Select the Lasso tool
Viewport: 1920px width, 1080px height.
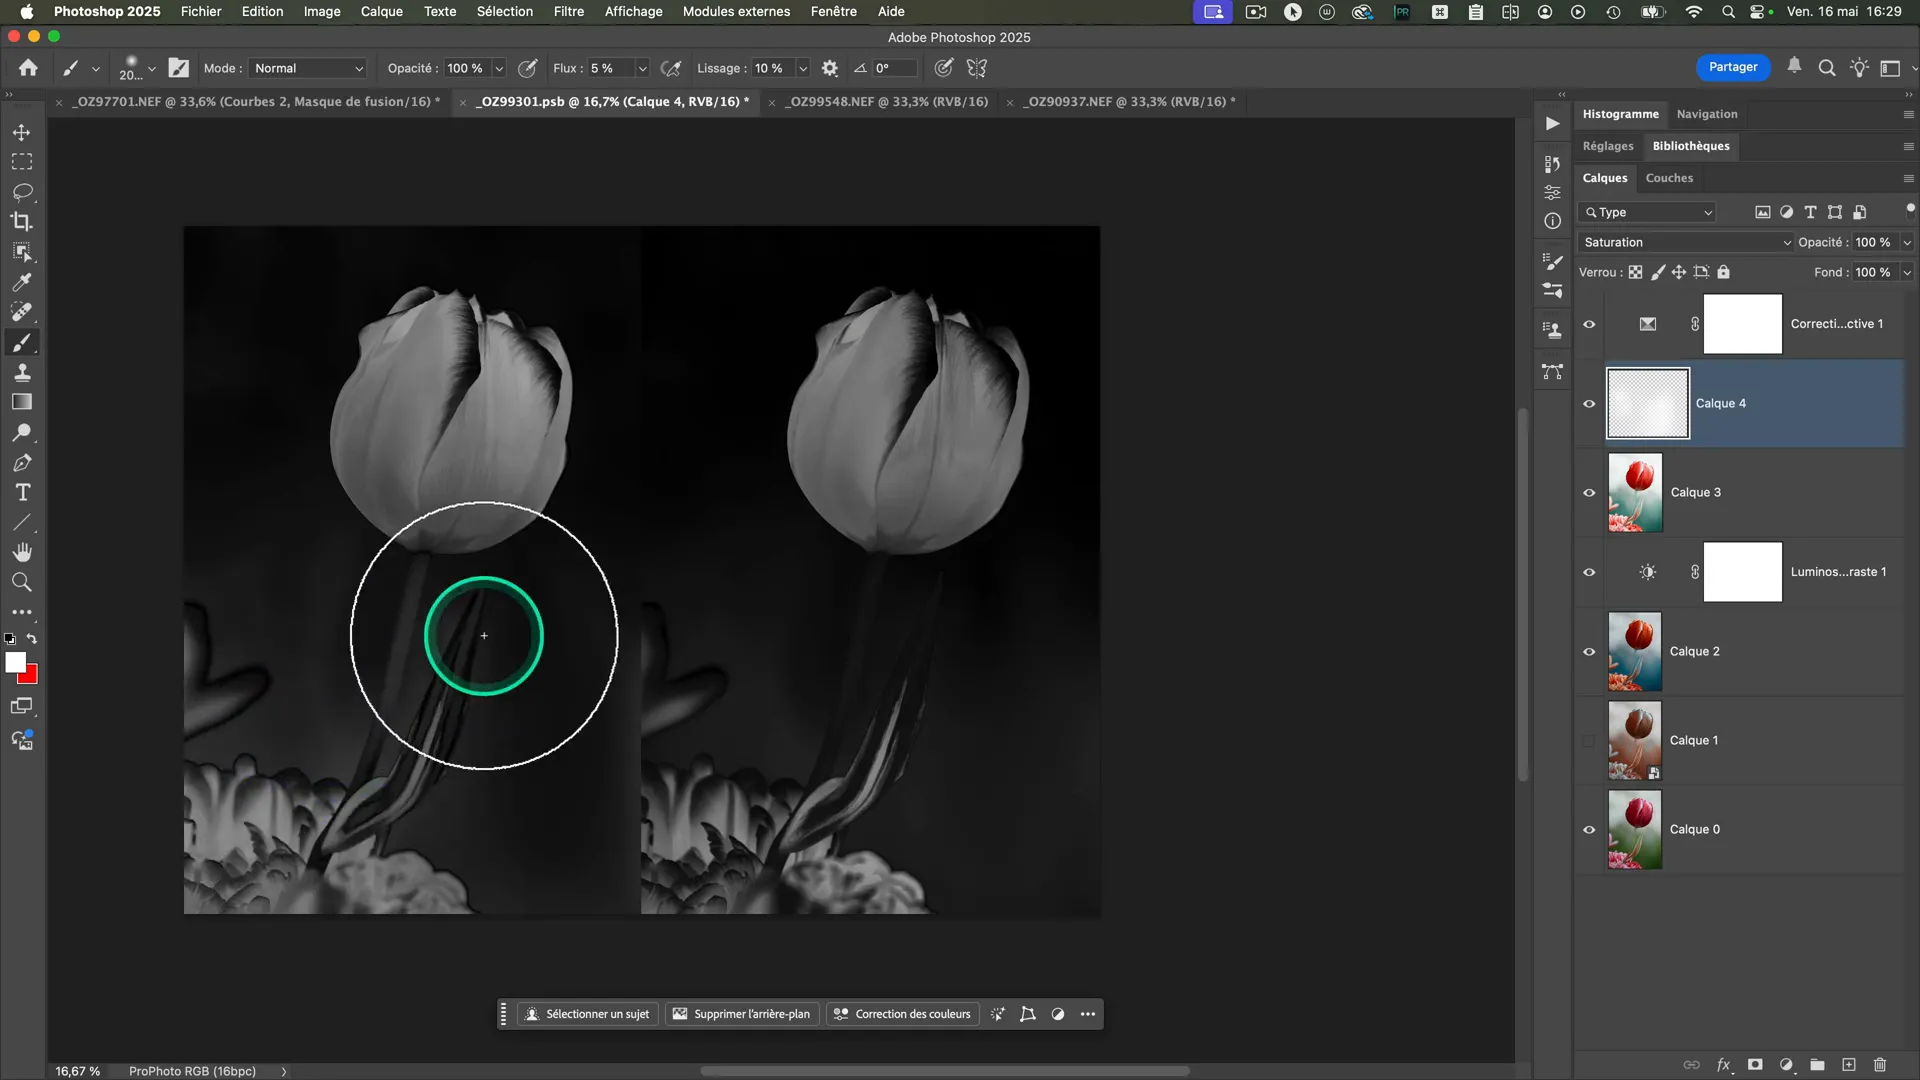click(21, 192)
